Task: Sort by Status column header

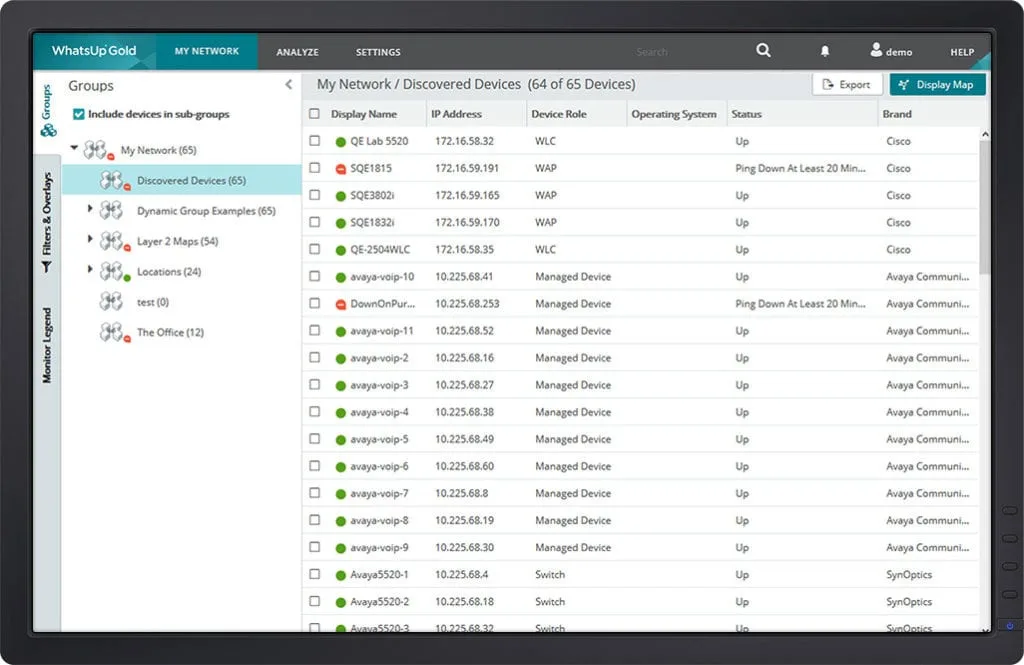Action: [x=746, y=114]
